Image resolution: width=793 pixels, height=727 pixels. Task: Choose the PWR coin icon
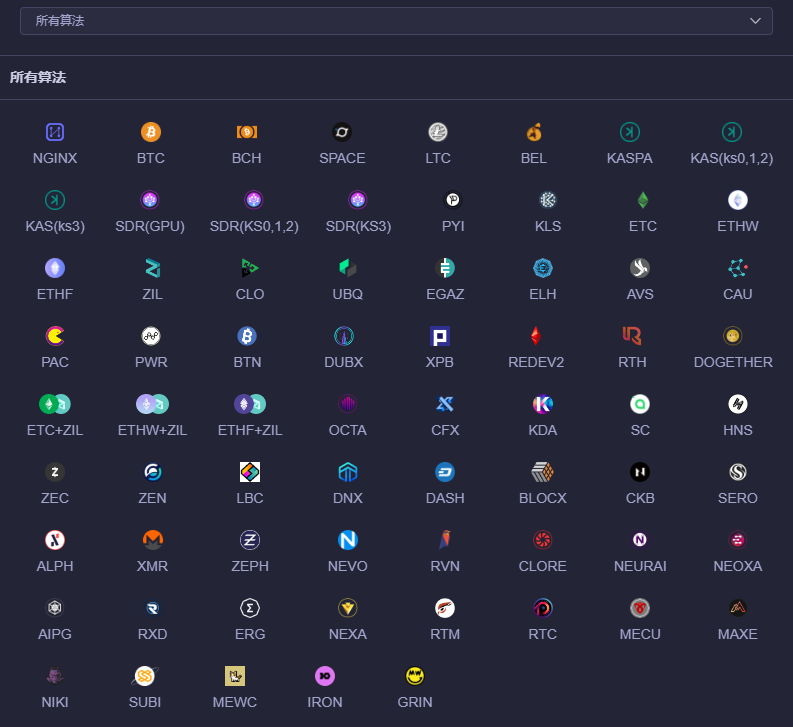(151, 336)
